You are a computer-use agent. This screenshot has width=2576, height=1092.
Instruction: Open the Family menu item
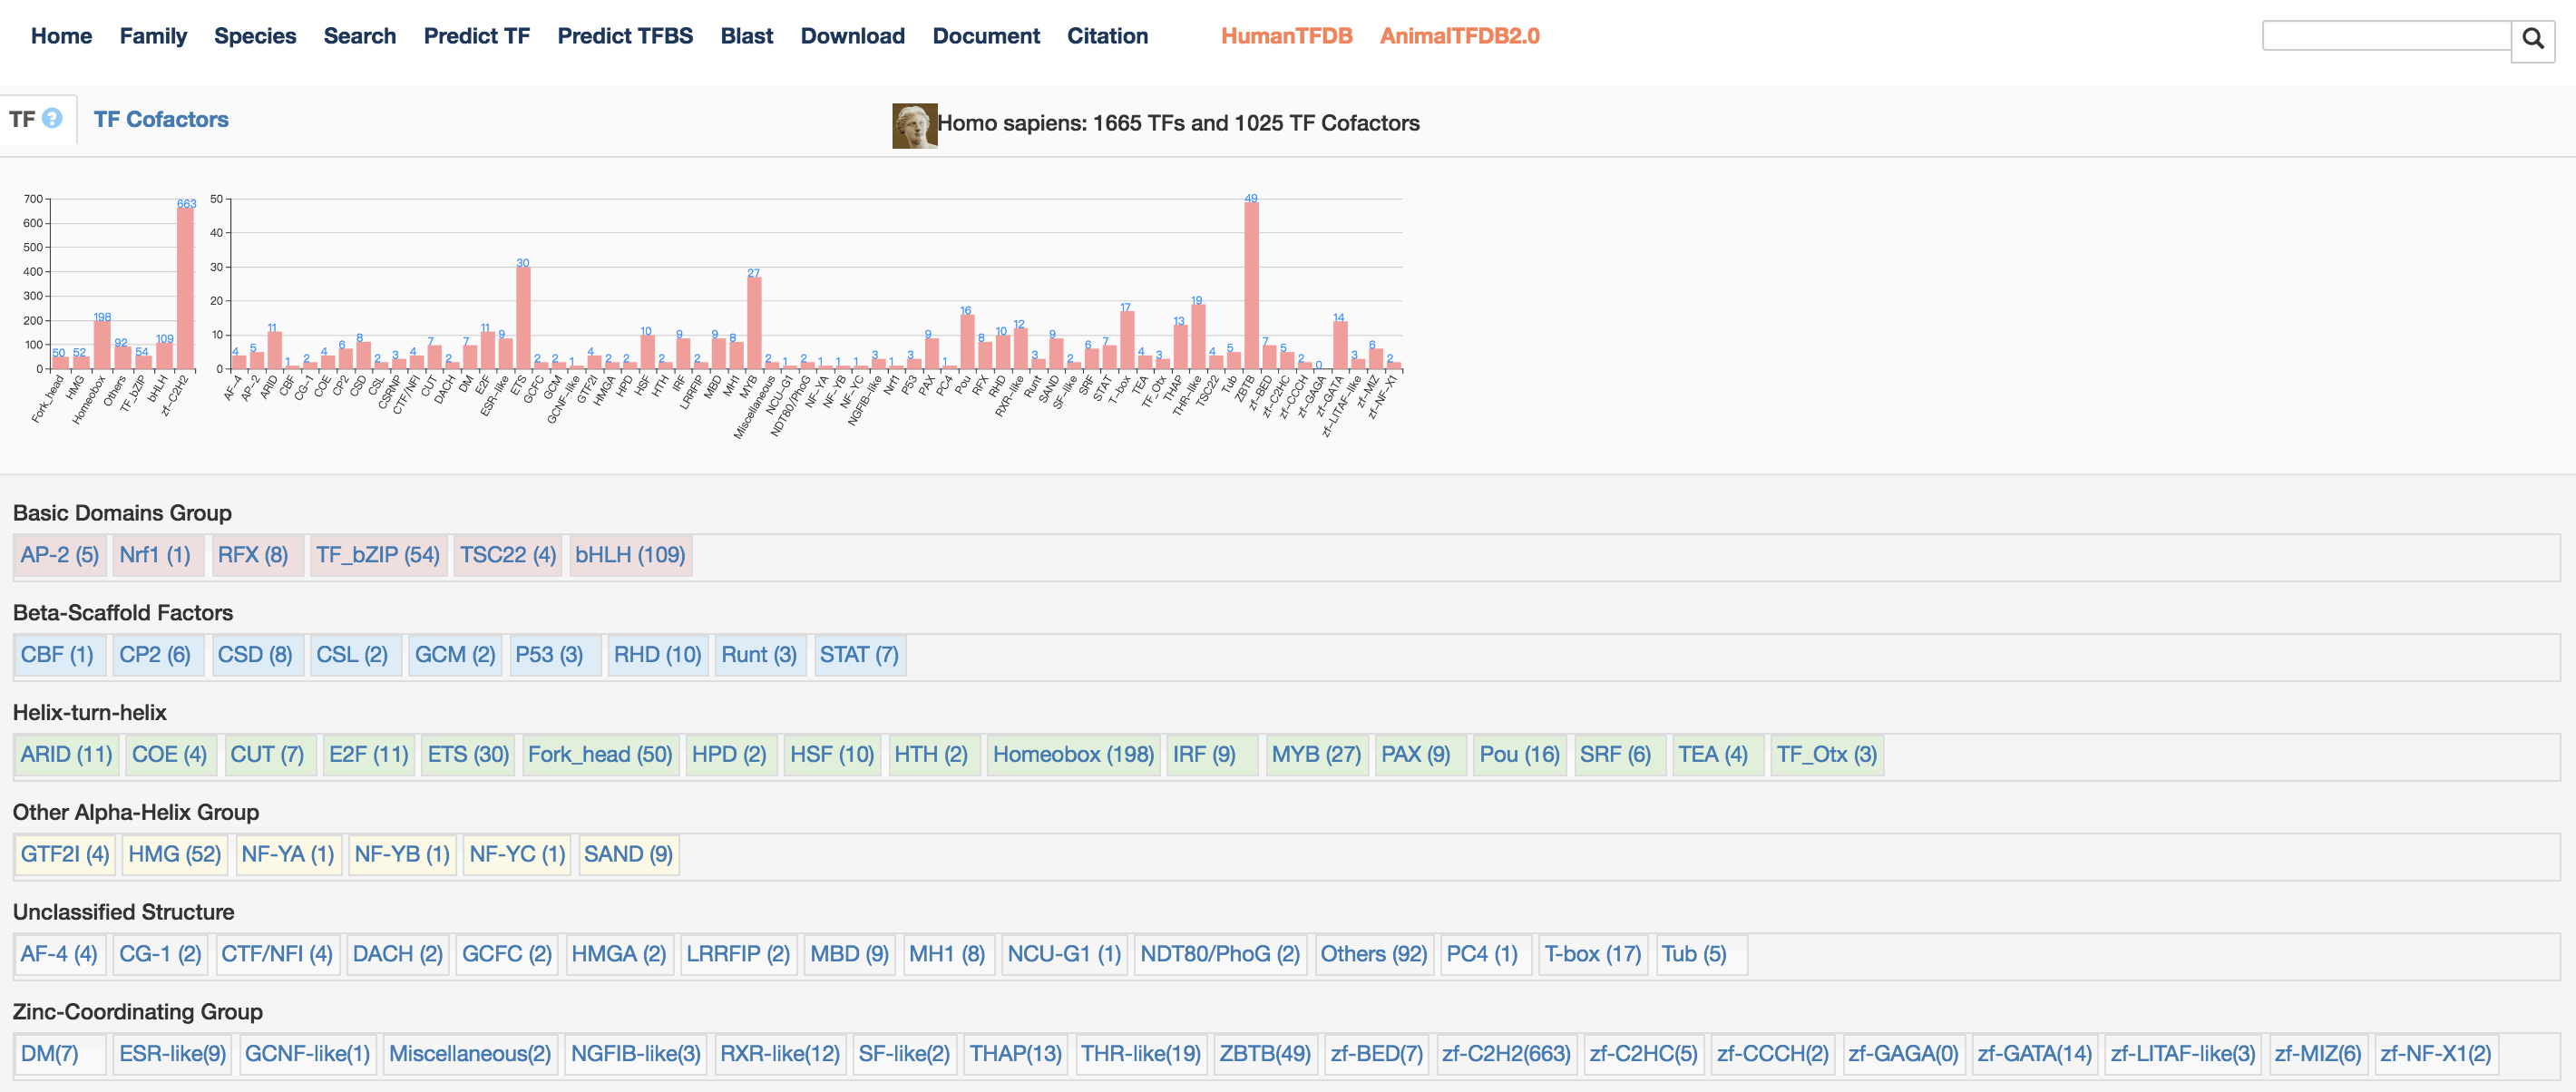point(153,36)
